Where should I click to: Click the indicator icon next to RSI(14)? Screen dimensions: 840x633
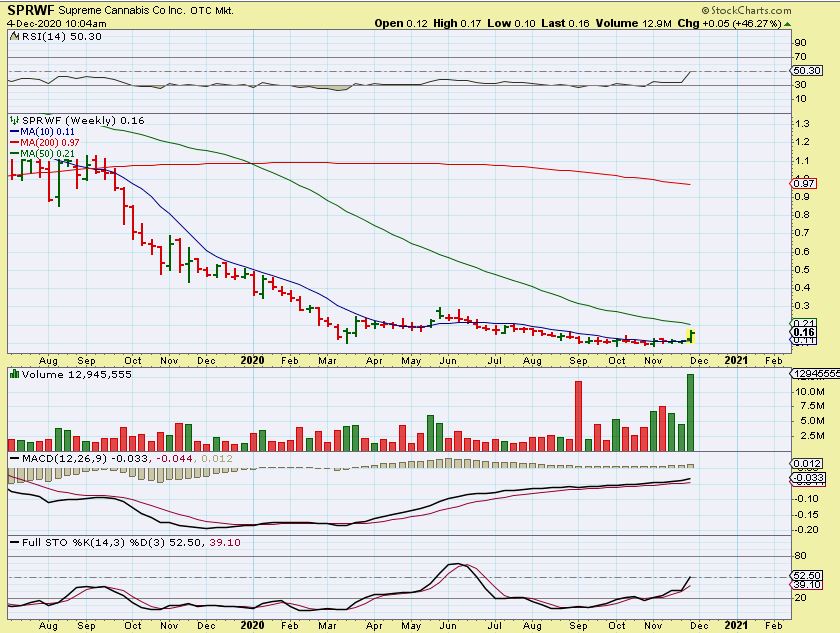click(15, 36)
